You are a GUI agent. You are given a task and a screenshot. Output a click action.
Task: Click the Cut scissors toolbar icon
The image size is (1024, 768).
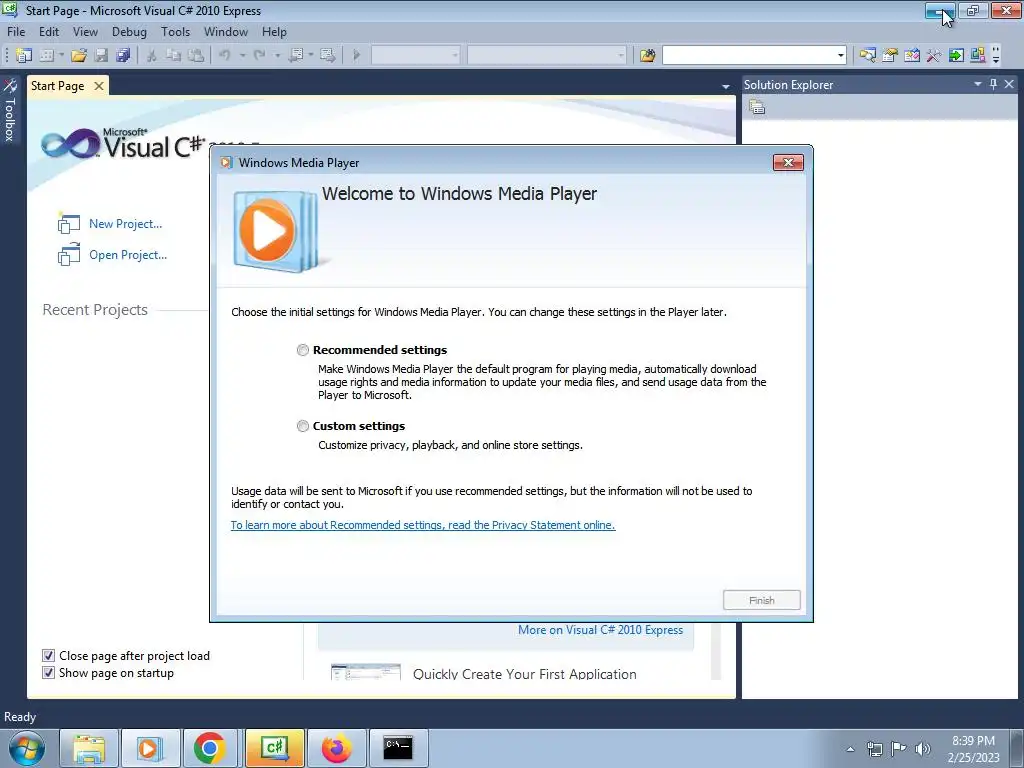coord(152,56)
